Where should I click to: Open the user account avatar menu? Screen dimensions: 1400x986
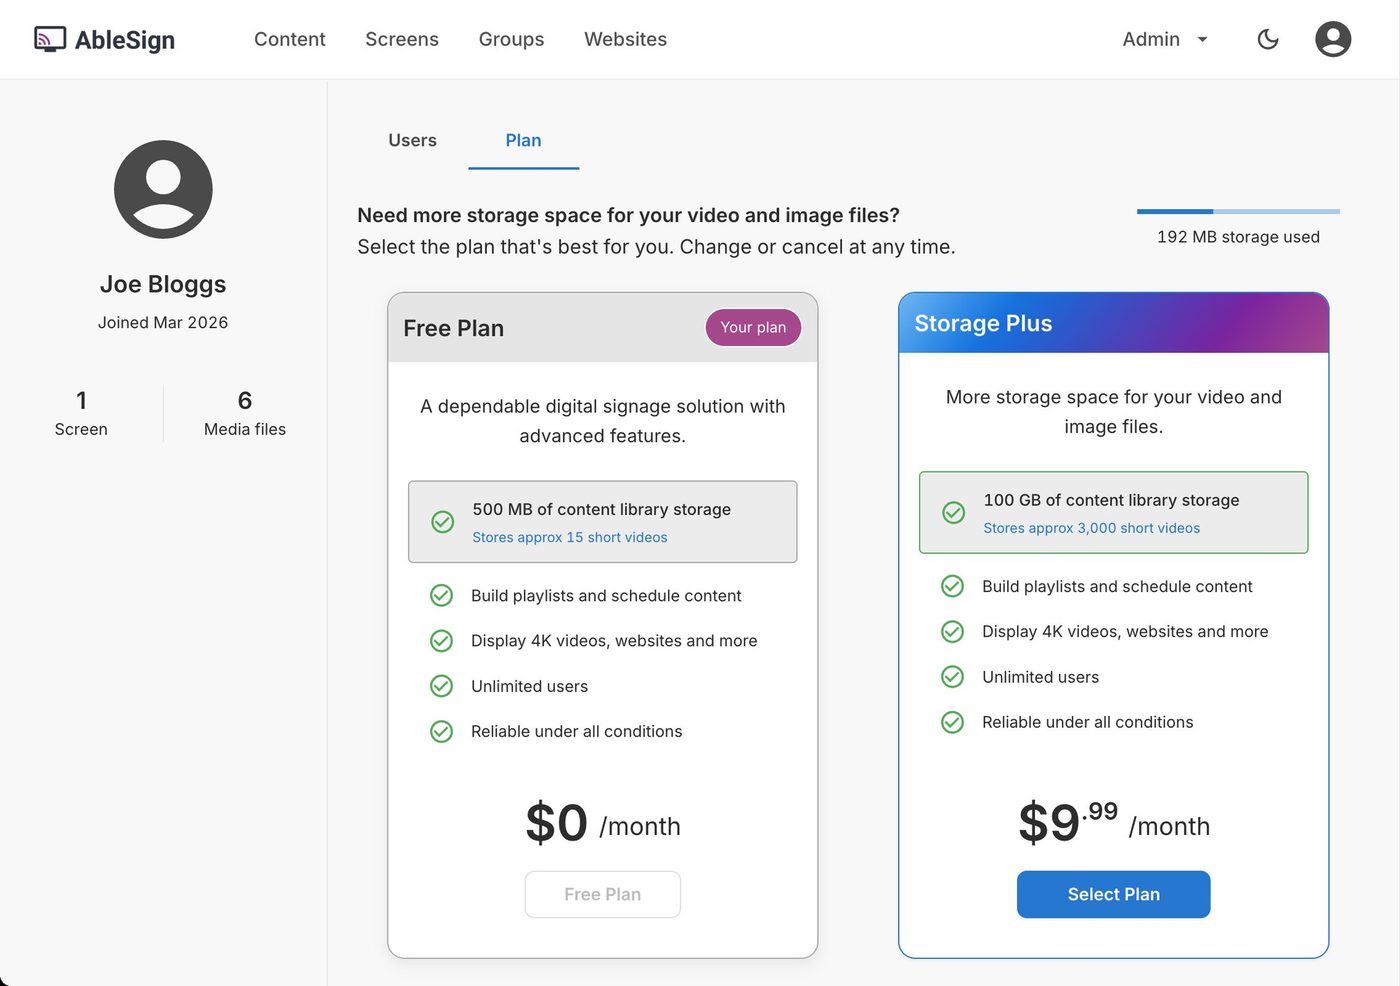1333,39
